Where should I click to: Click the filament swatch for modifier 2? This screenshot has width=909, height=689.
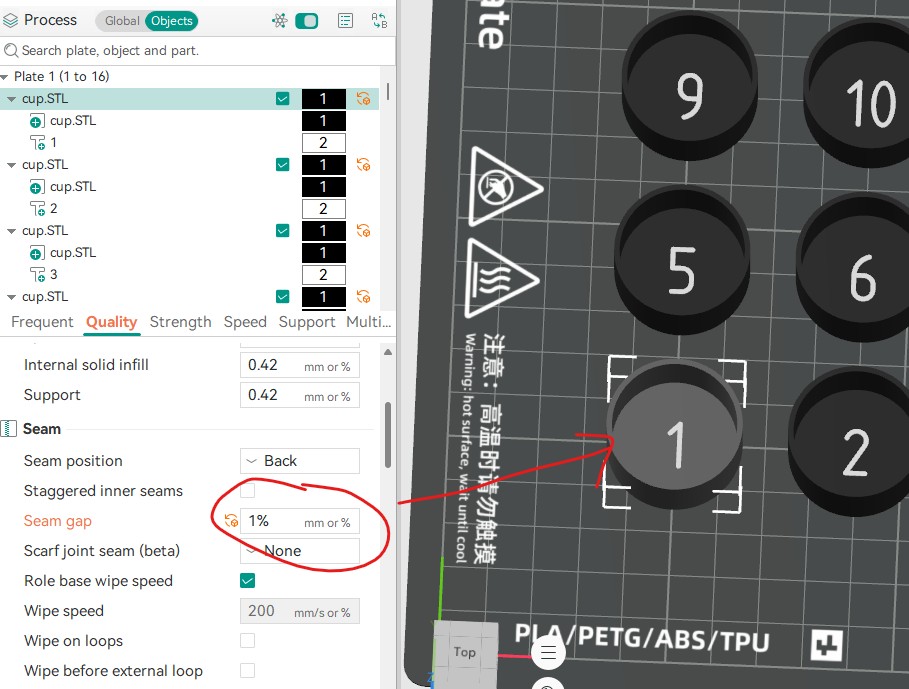pyautogui.click(x=323, y=209)
